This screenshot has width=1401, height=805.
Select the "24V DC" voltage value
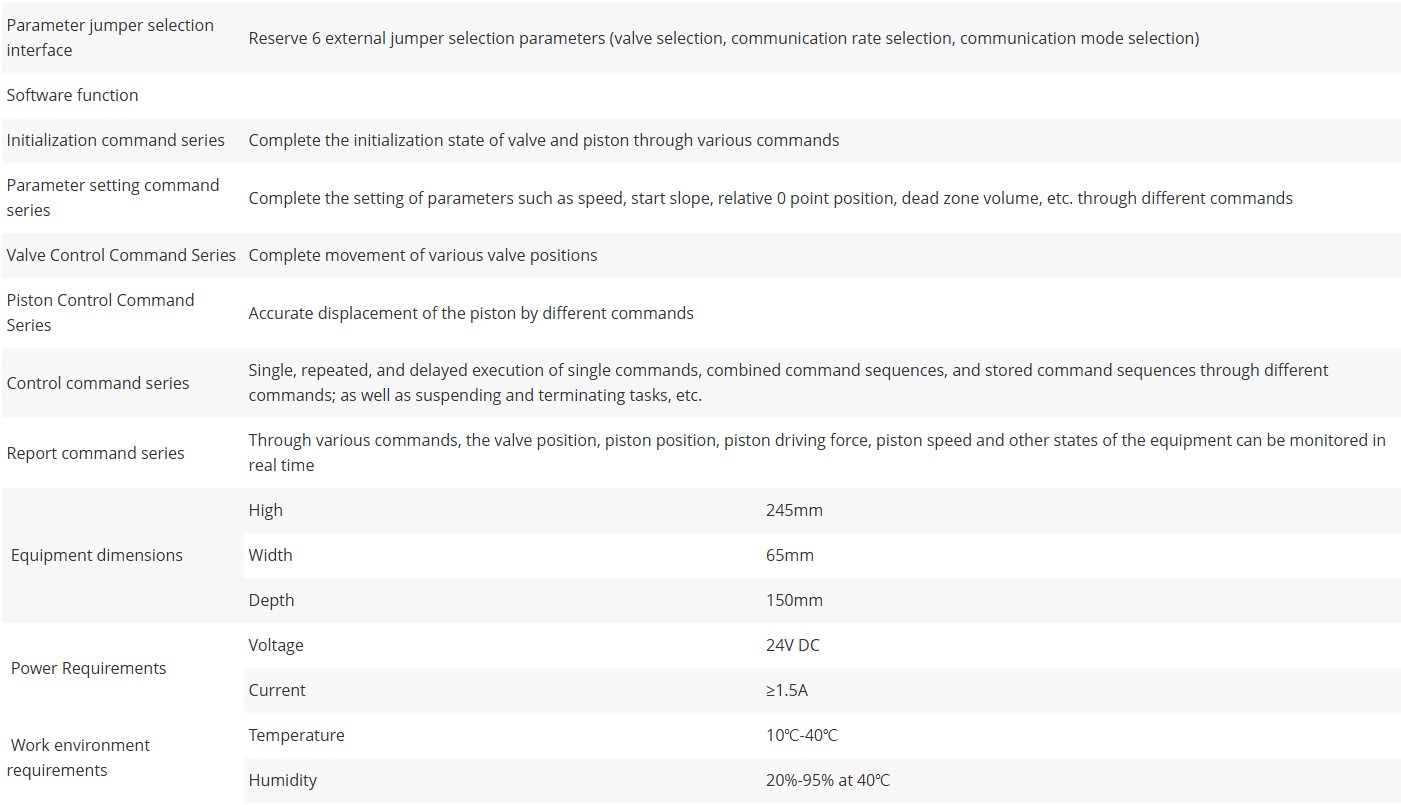click(793, 645)
